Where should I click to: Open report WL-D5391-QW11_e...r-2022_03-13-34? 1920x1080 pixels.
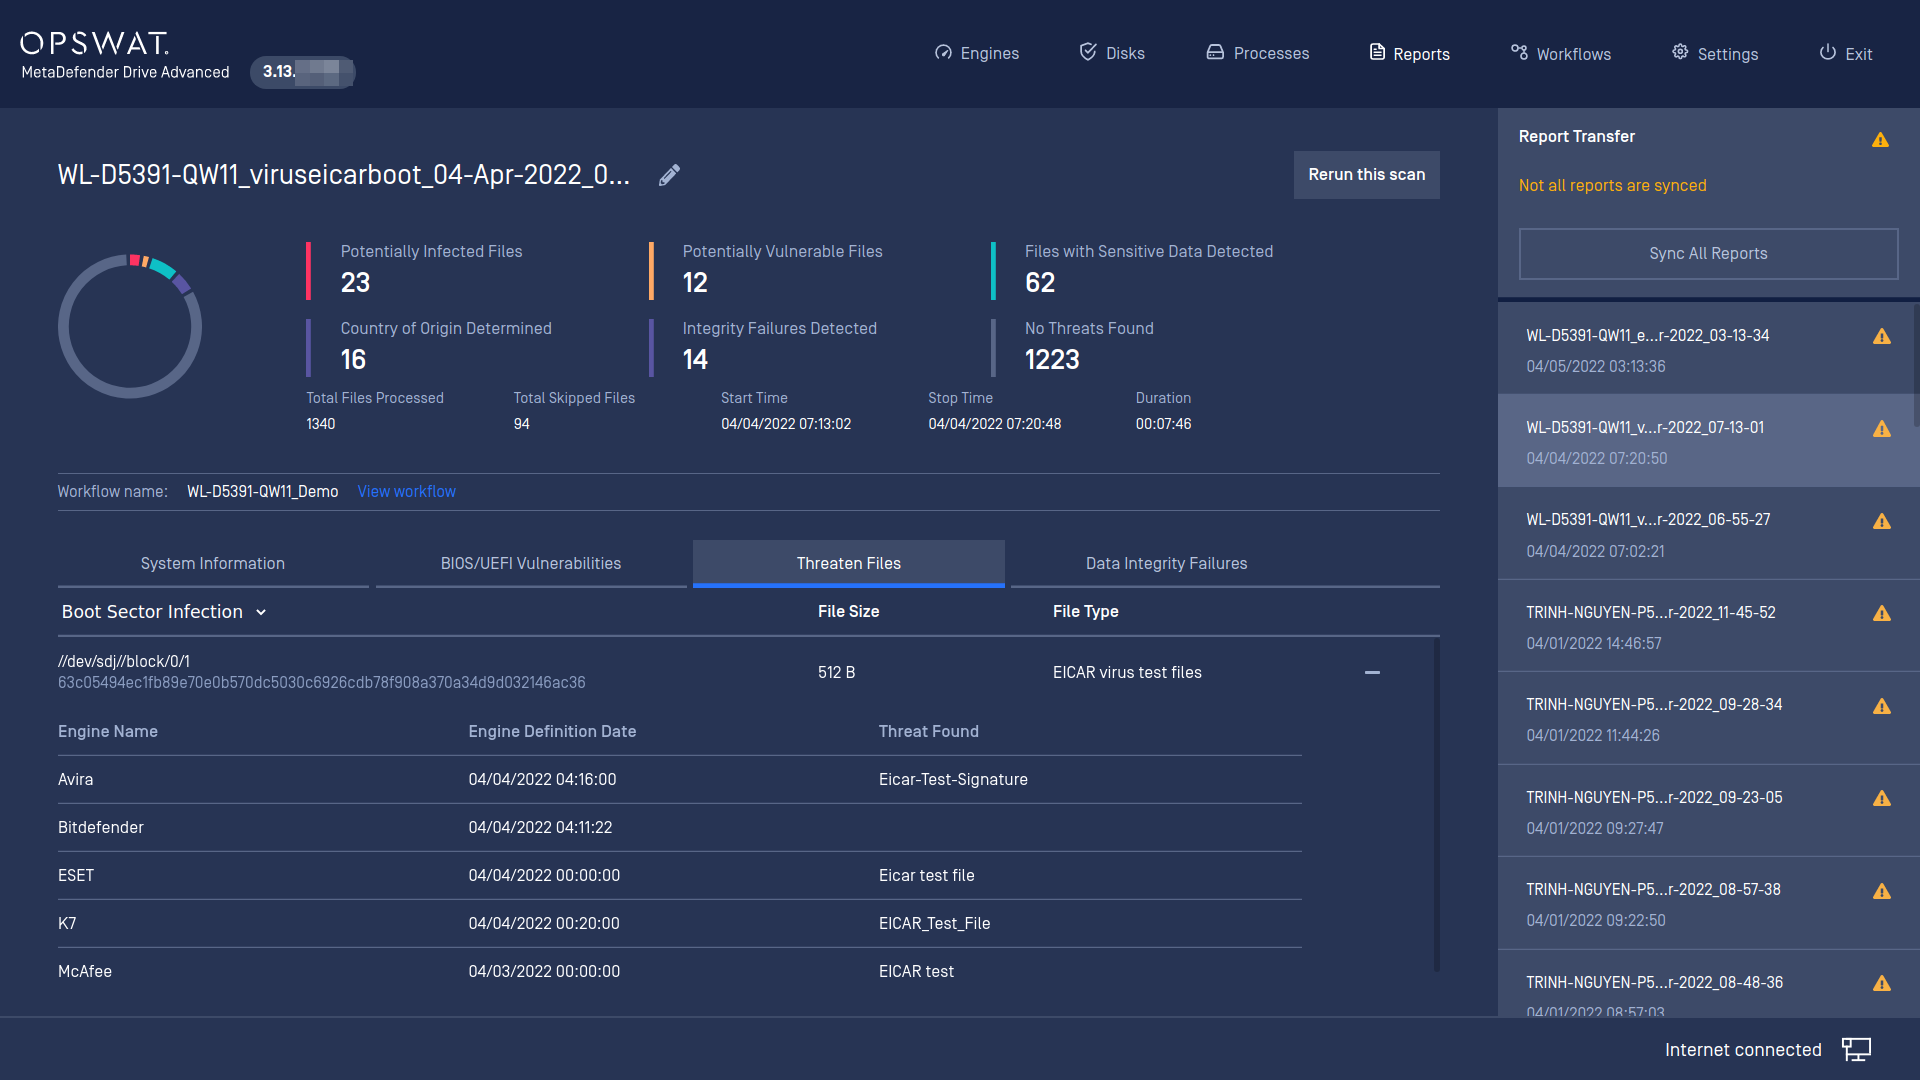pyautogui.click(x=1708, y=350)
